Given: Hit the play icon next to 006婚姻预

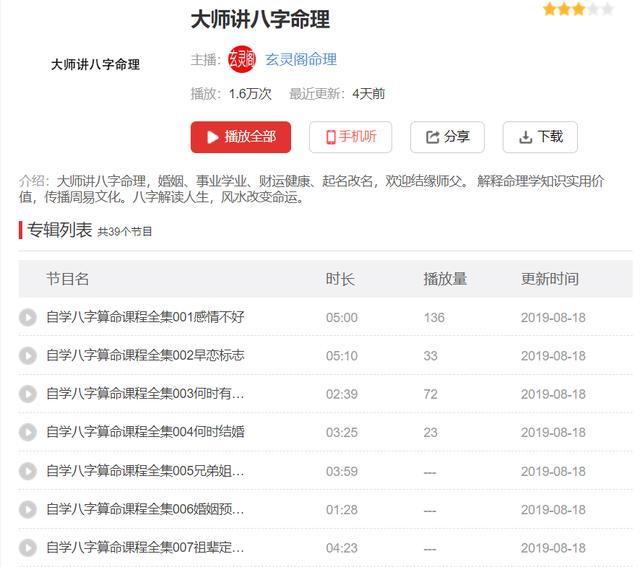Looking at the screenshot, I should (28, 509).
